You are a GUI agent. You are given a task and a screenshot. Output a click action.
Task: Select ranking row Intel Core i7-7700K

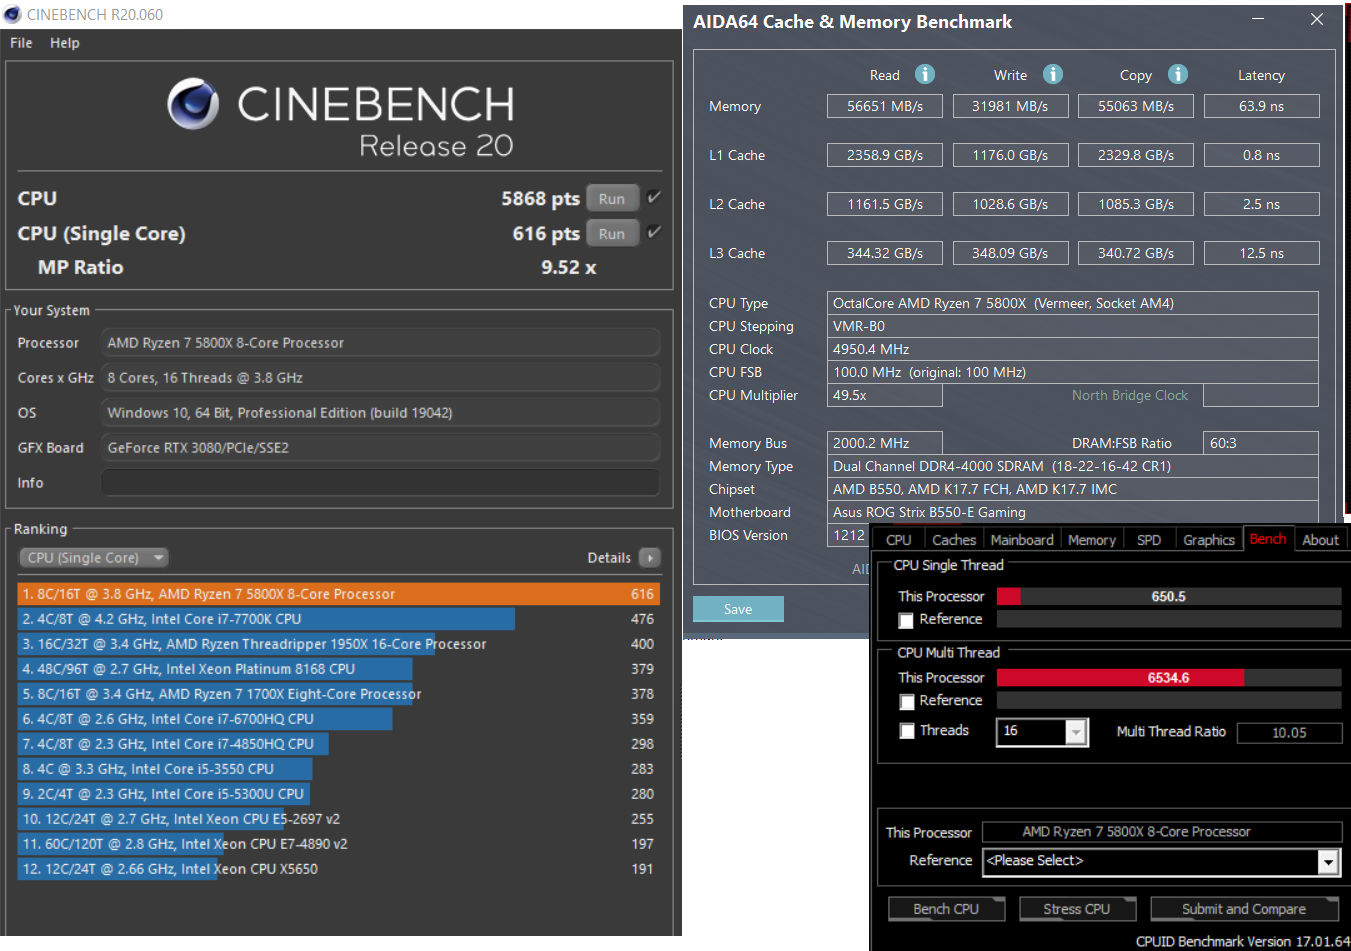(338, 619)
